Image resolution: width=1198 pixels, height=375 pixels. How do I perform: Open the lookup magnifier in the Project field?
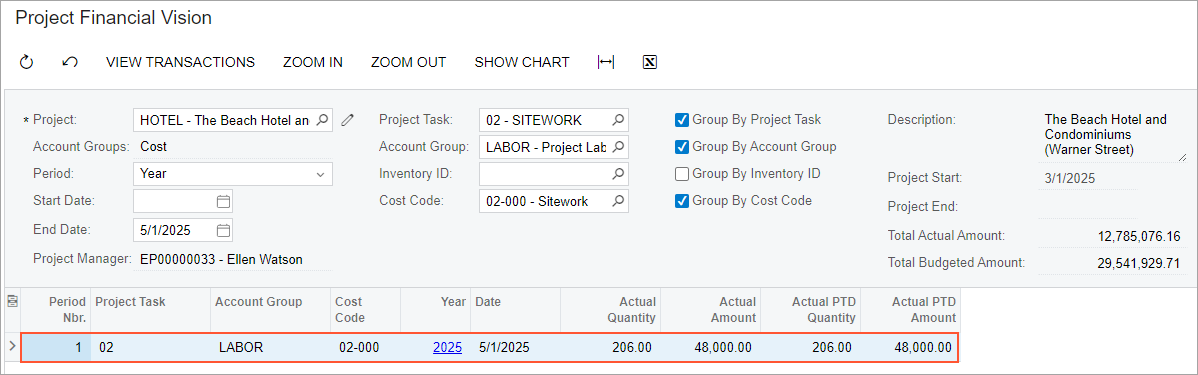click(322, 119)
